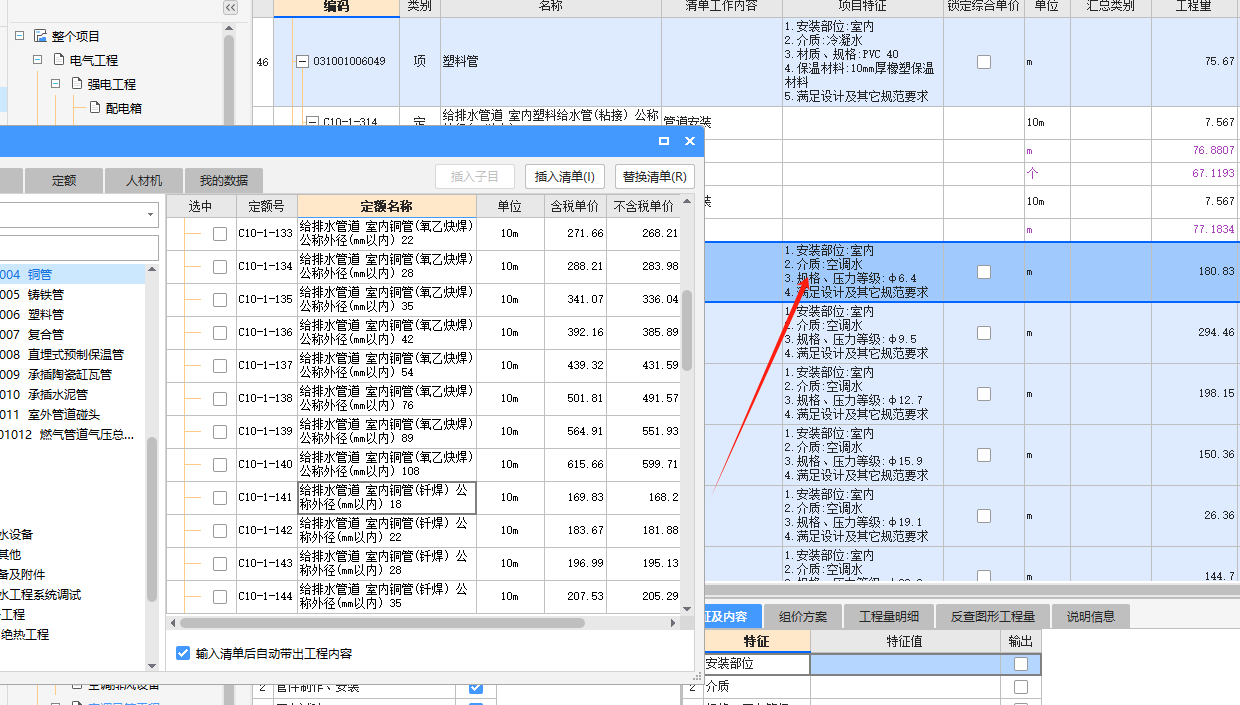The image size is (1240, 705).
Task: Switch to the 定额 tab
Action: [x=64, y=181]
